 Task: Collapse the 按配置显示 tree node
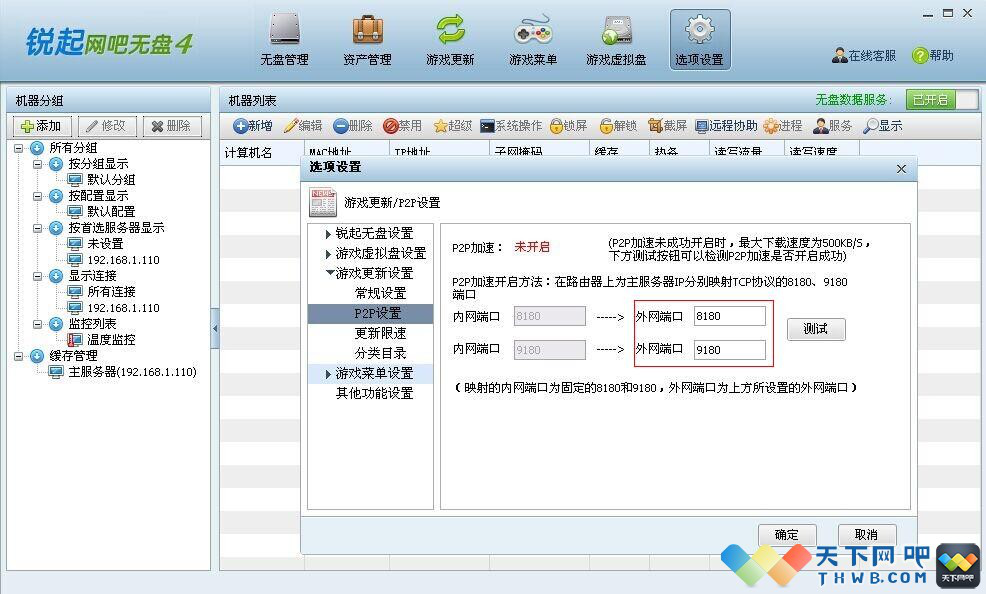pos(37,196)
